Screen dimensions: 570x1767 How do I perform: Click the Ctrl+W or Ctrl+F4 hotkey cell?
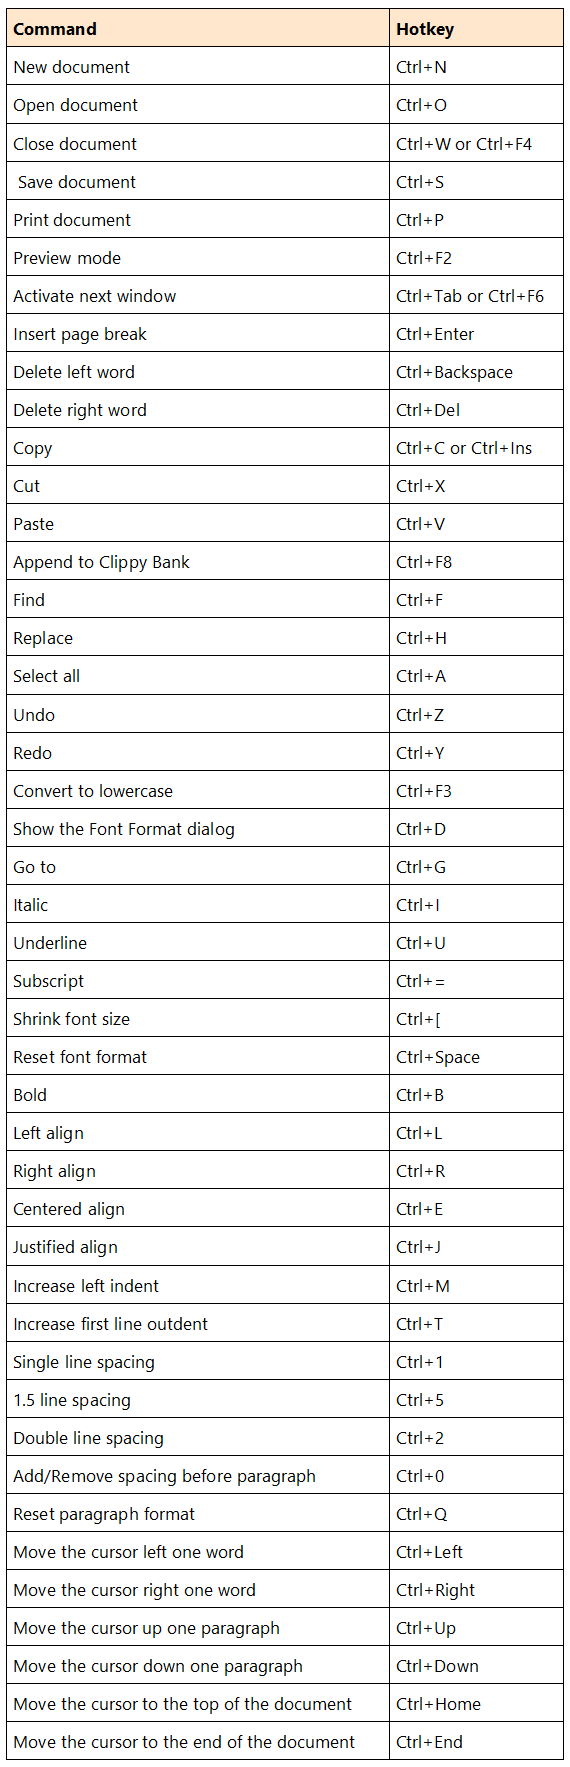476,143
